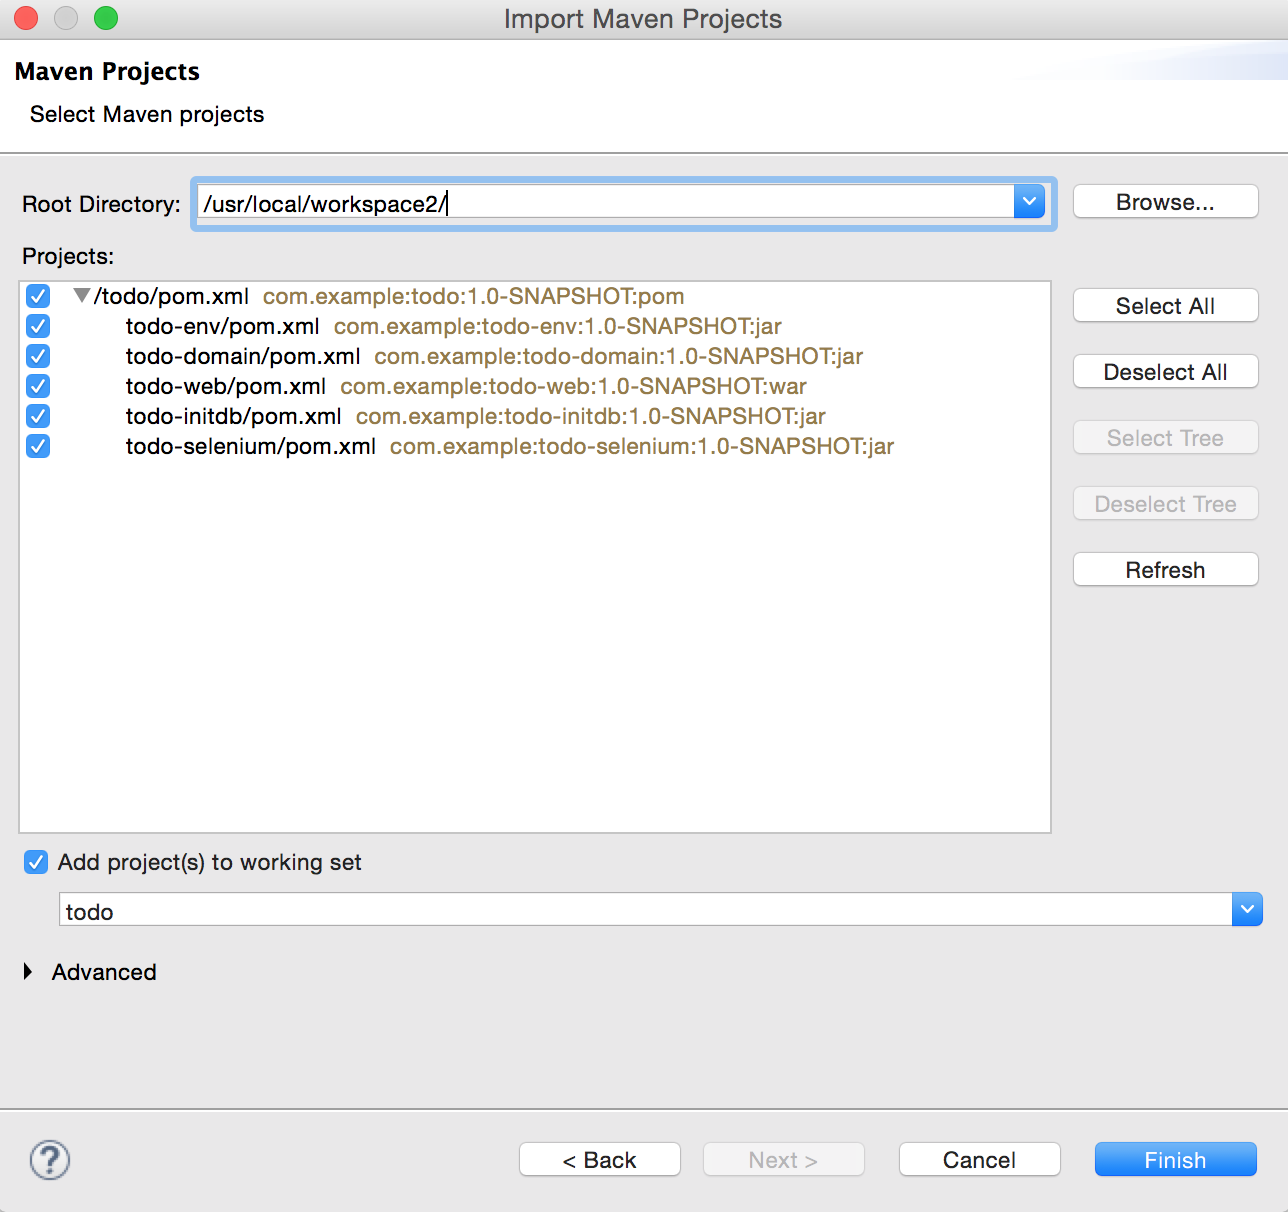
Task: Expand the Advanced section
Action: (27, 971)
